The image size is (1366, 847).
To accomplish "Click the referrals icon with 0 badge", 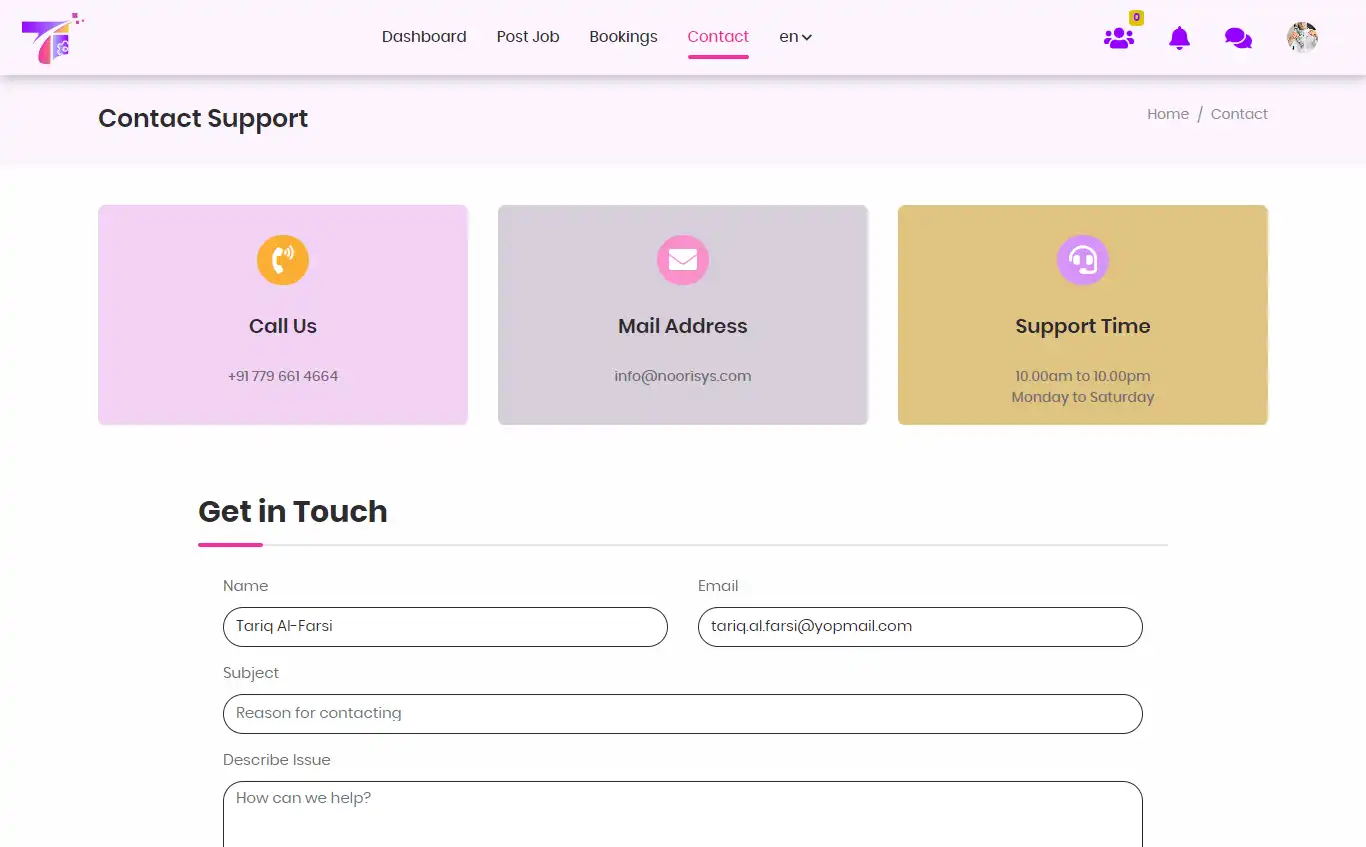I will (1119, 38).
